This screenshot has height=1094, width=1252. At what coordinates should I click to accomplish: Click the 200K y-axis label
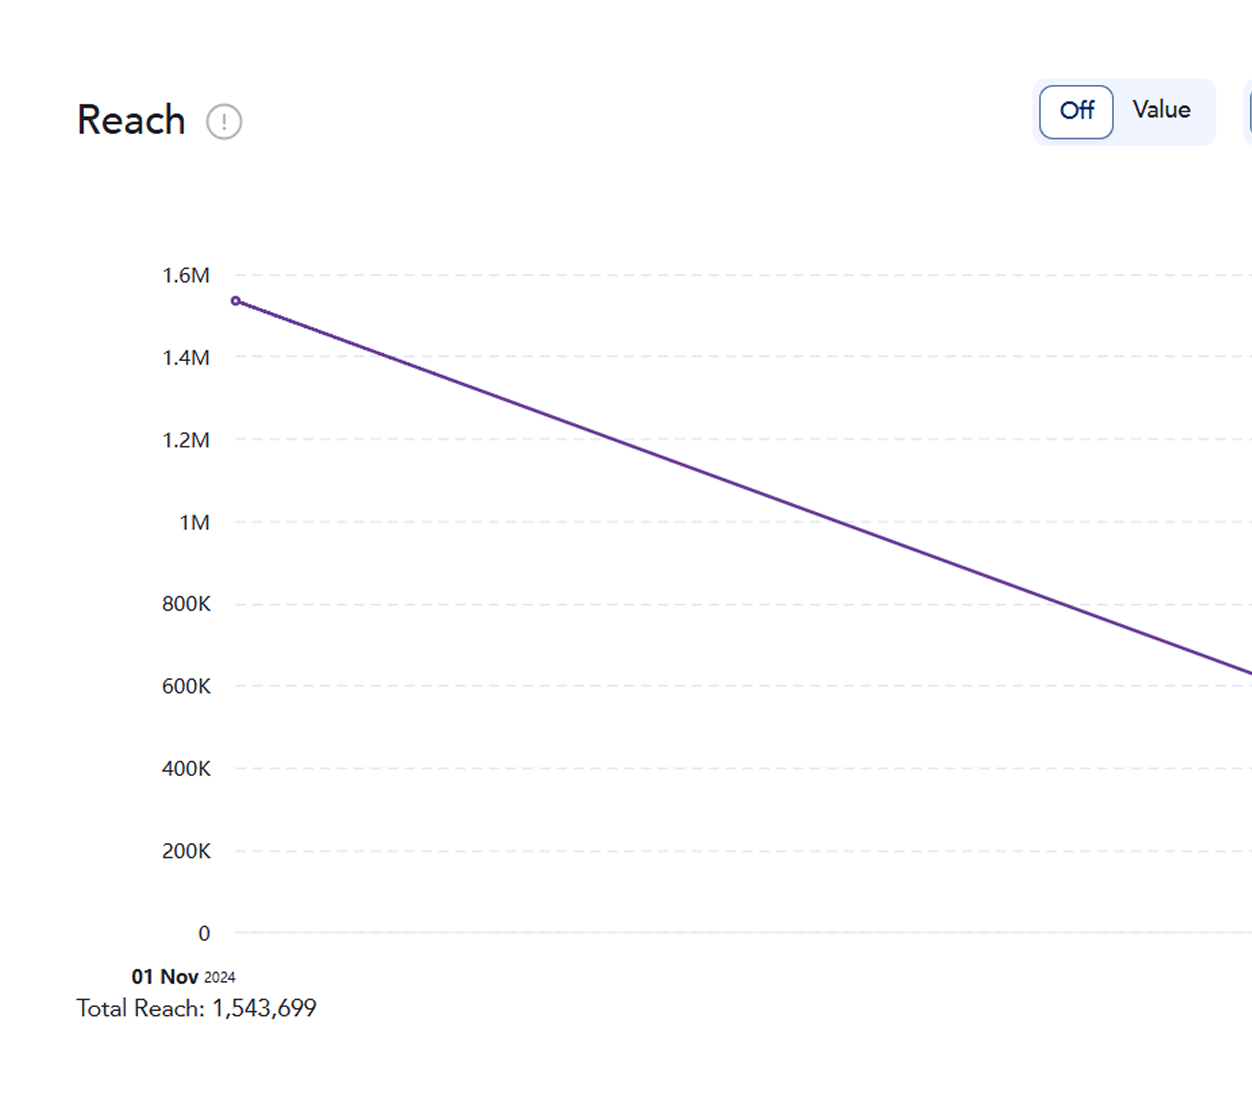click(186, 851)
